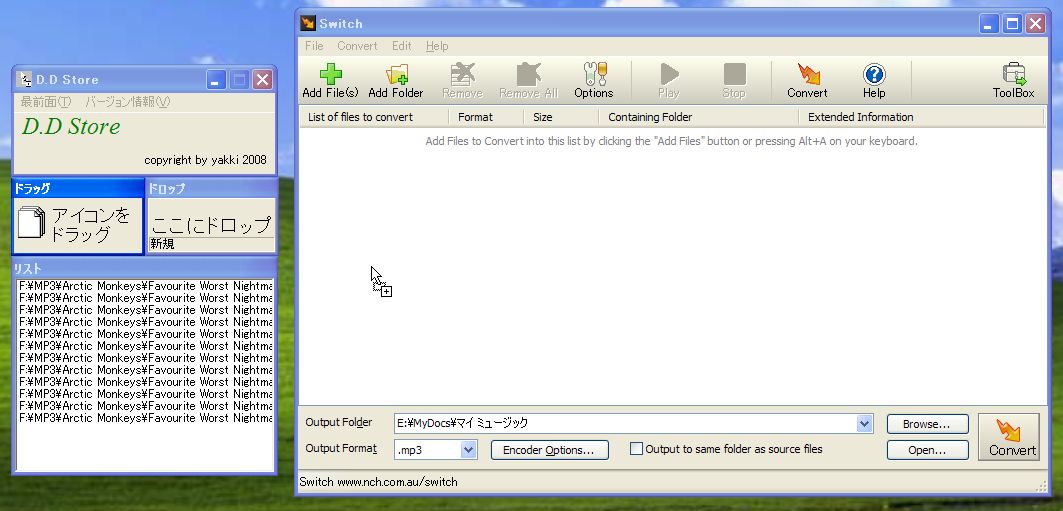Maximize the Switch window
This screenshot has height=511, width=1063.
[x=1012, y=24]
